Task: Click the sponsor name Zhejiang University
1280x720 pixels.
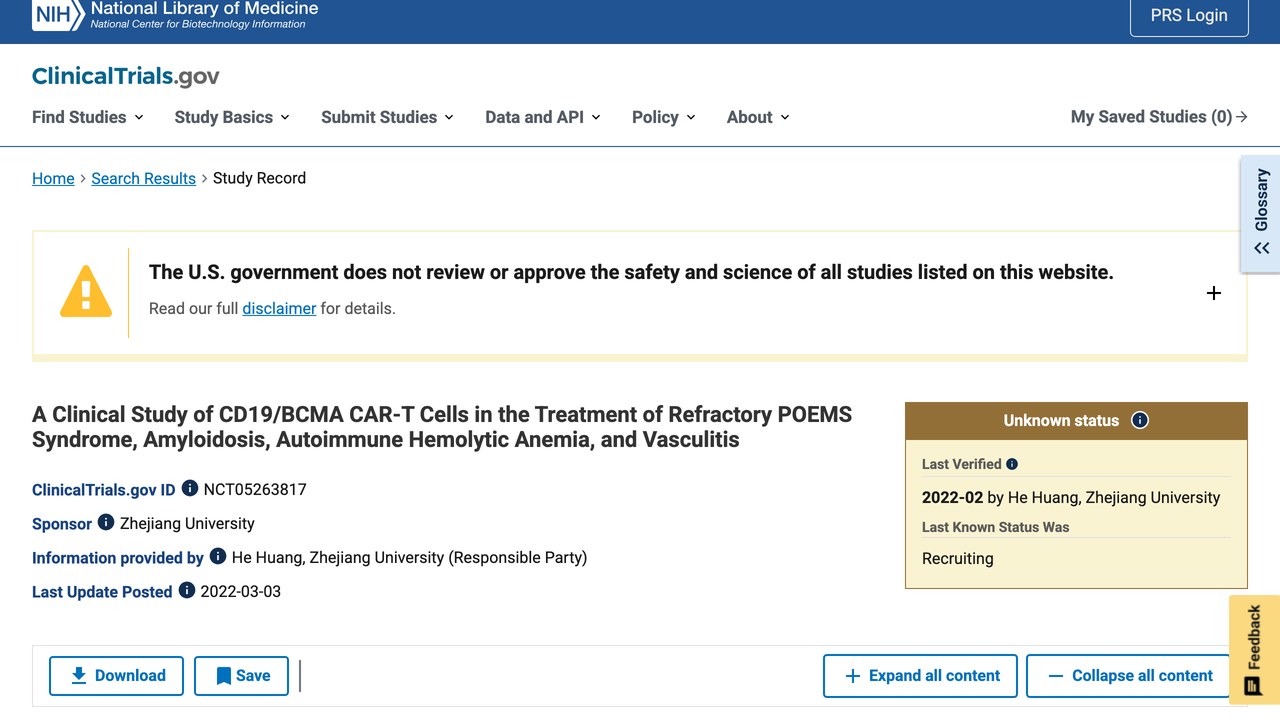Action: click(x=187, y=524)
